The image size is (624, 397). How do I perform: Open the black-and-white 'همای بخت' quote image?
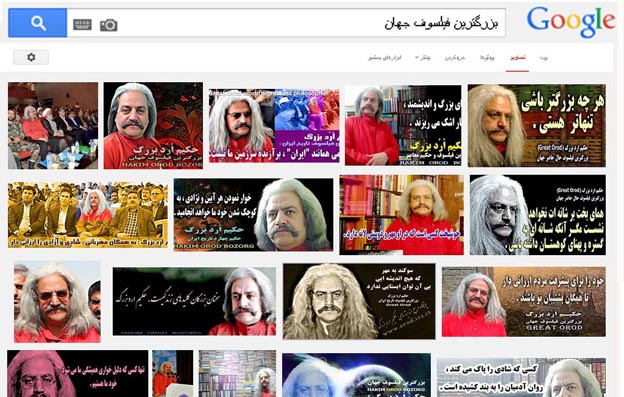pyautogui.click(x=538, y=215)
